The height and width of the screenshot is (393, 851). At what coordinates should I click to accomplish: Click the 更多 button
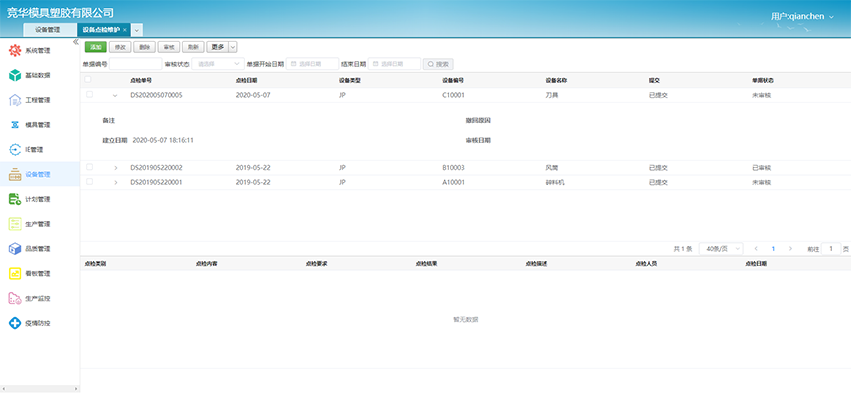(218, 47)
